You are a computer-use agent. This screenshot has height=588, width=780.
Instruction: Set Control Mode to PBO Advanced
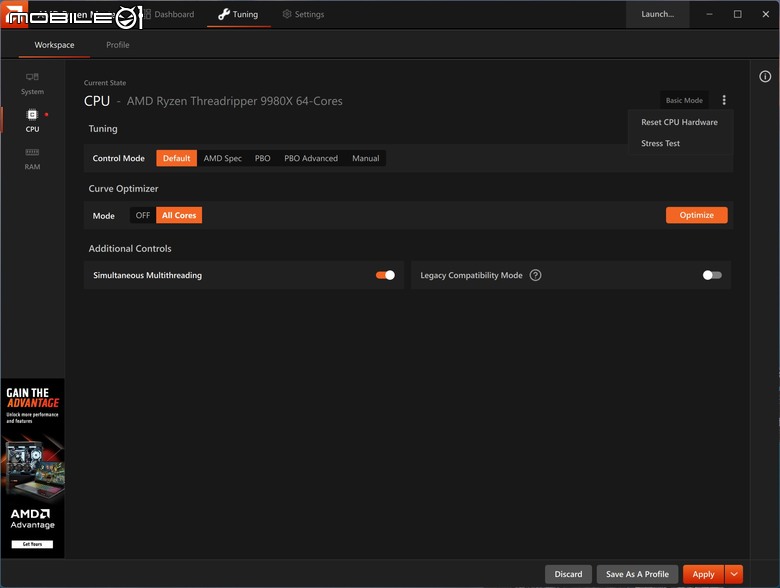(311, 158)
